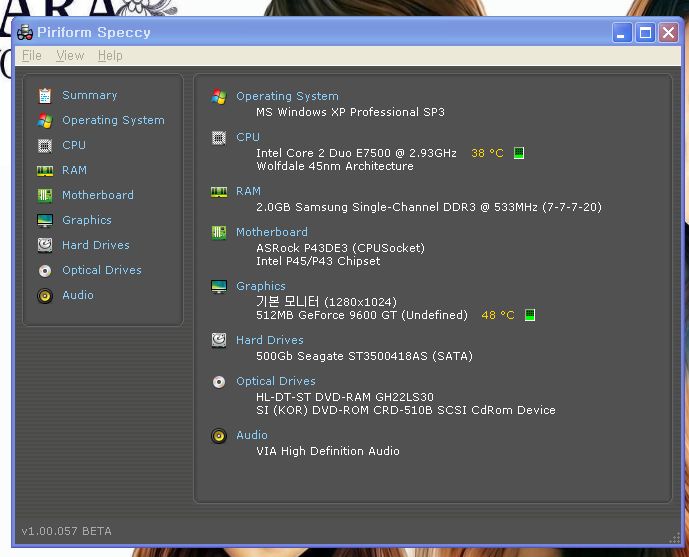Click the Audio heading link in main panel
The height and width of the screenshot is (557, 689).
point(252,435)
